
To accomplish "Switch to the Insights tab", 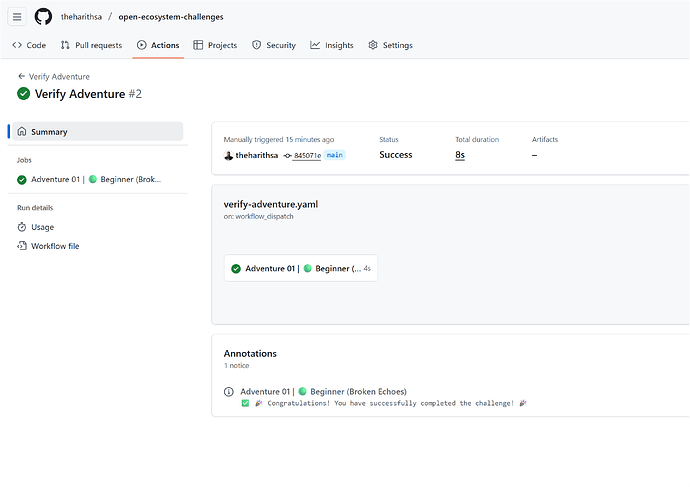I will click(332, 45).
